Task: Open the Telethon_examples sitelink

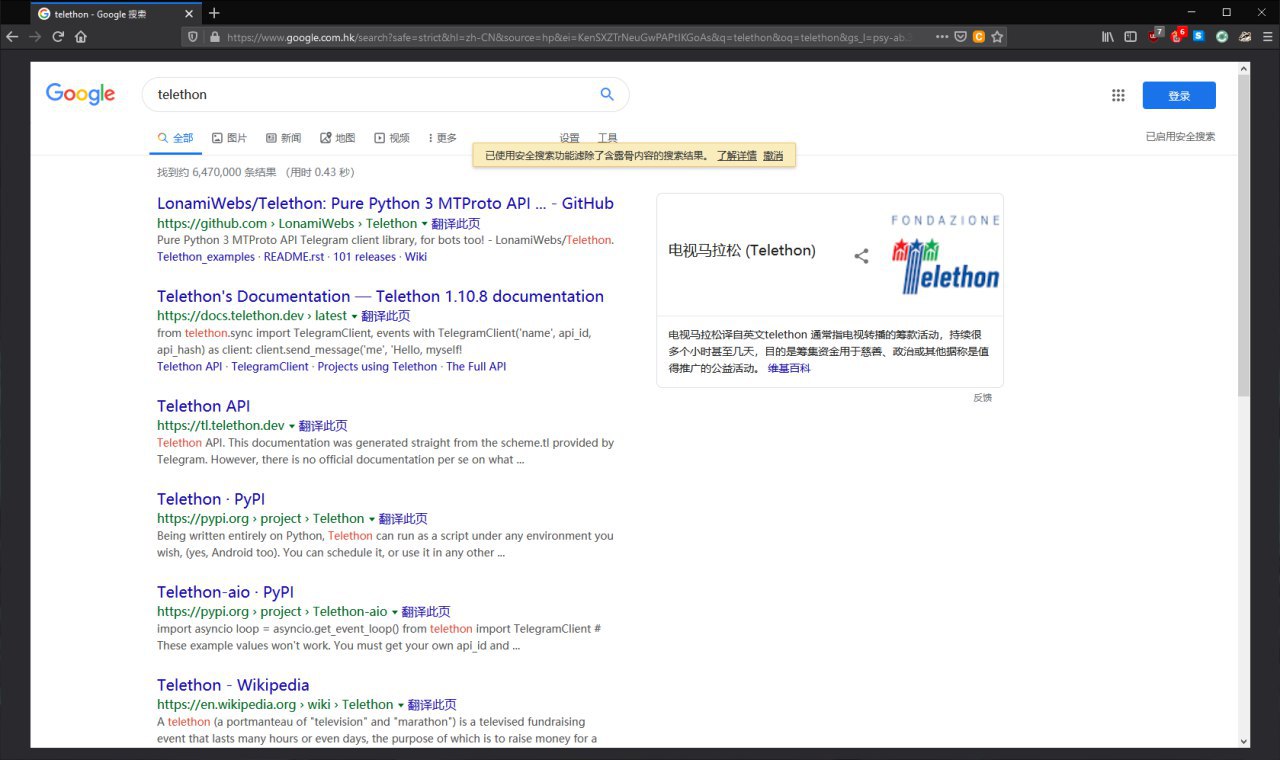Action: coord(206,257)
